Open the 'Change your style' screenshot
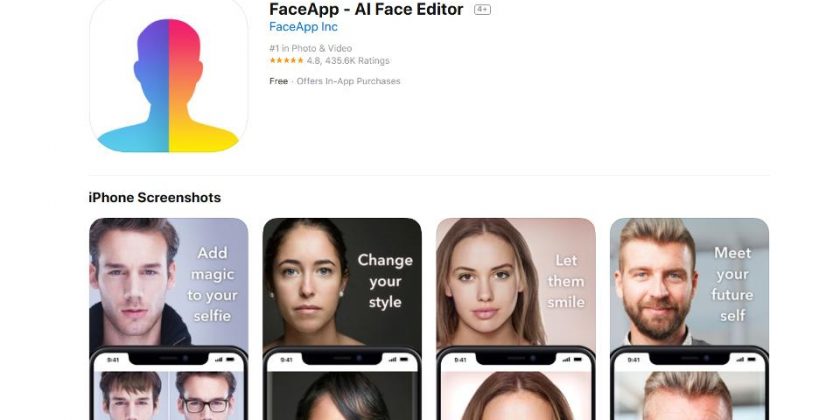 tap(342, 319)
